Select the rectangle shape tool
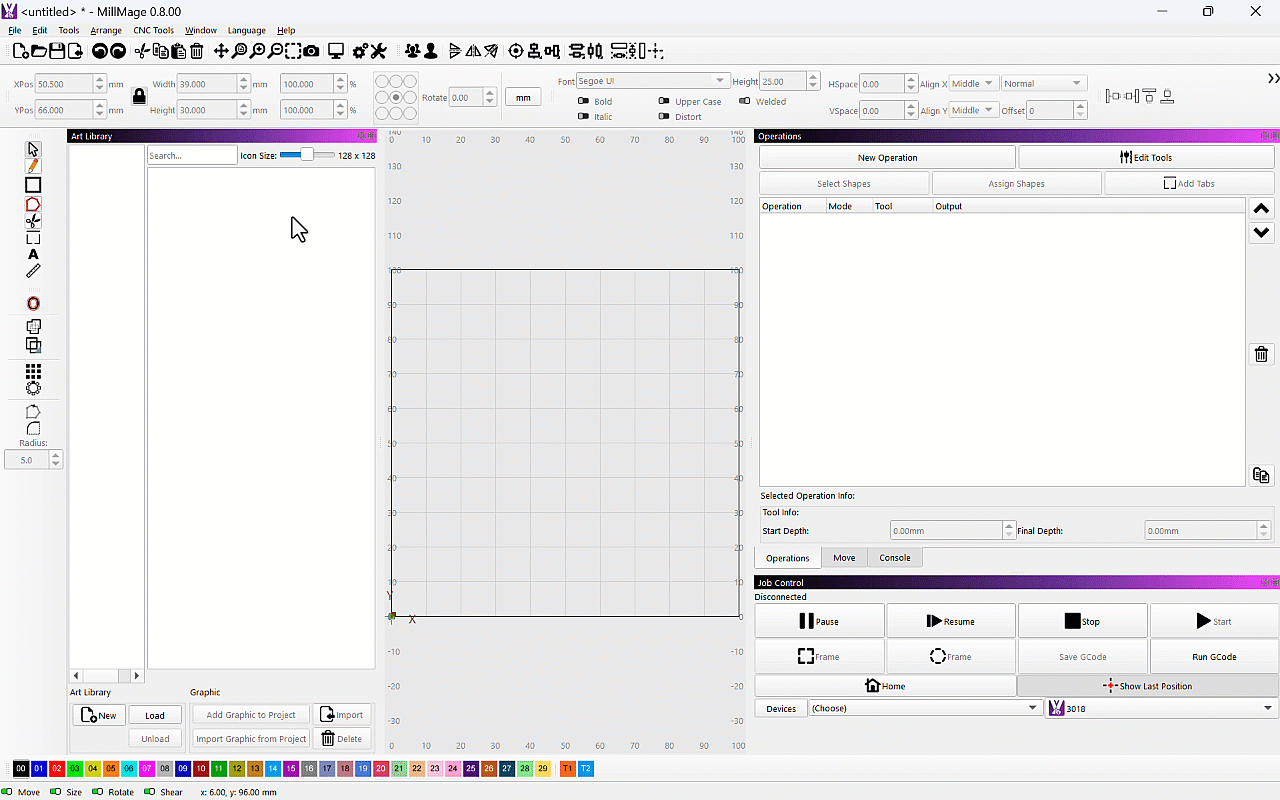Image resolution: width=1280 pixels, height=800 pixels. [33, 185]
